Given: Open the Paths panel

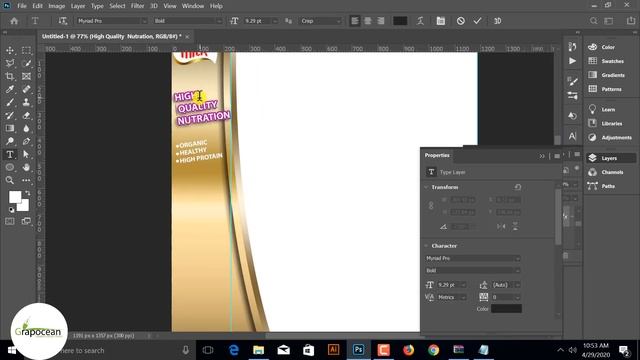Looking at the screenshot, I should 608,186.
